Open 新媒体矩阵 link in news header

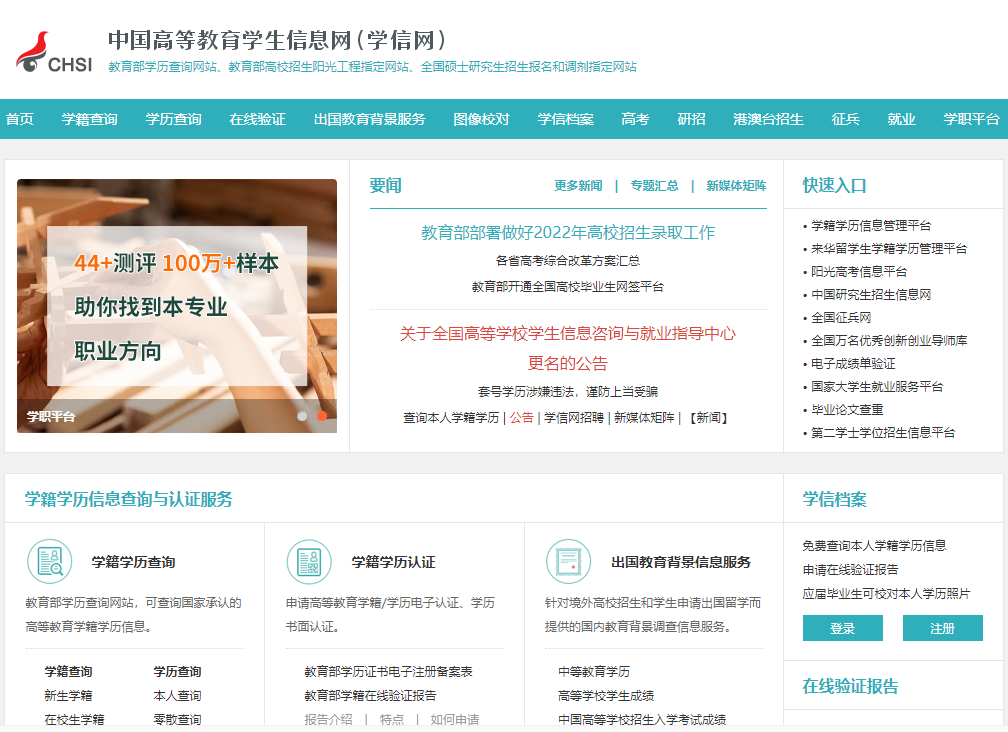point(737,186)
